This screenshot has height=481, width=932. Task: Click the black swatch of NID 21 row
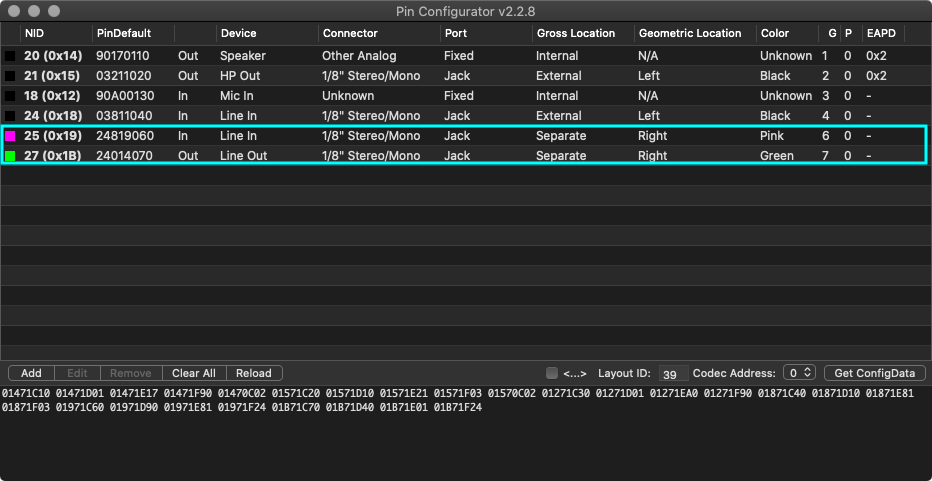click(x=10, y=76)
